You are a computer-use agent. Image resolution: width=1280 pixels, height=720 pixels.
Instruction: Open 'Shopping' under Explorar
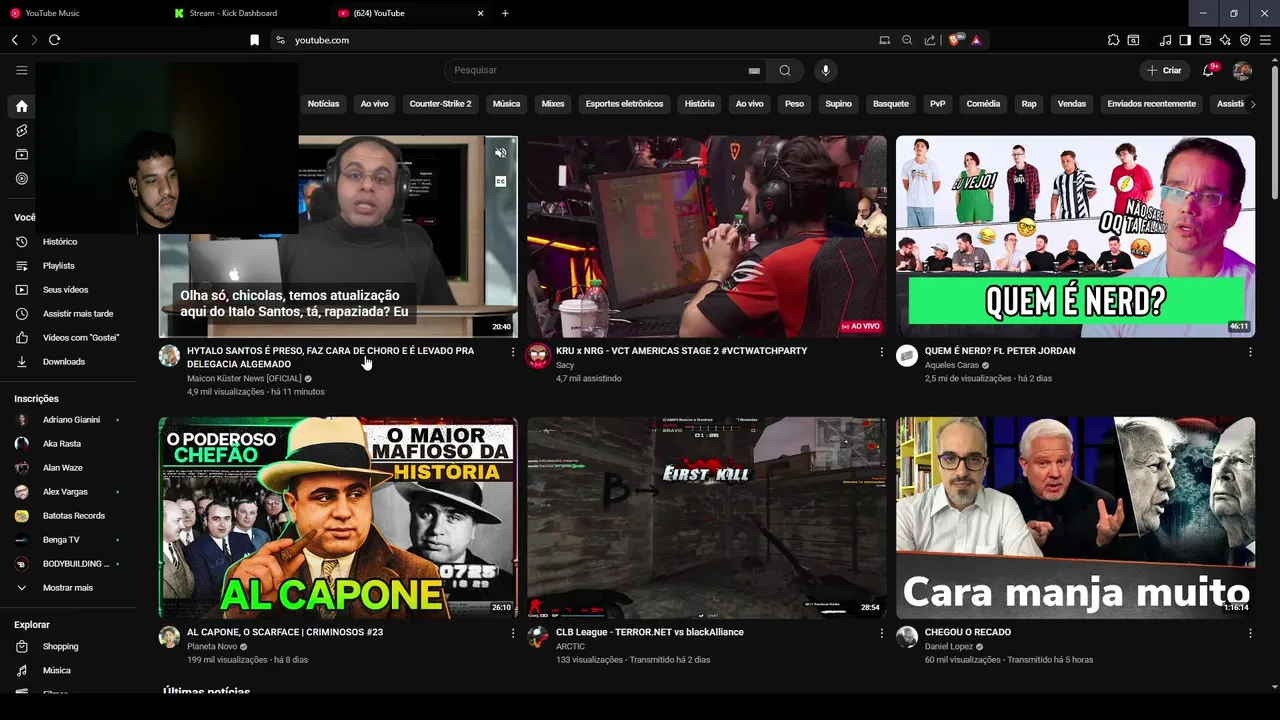60,647
